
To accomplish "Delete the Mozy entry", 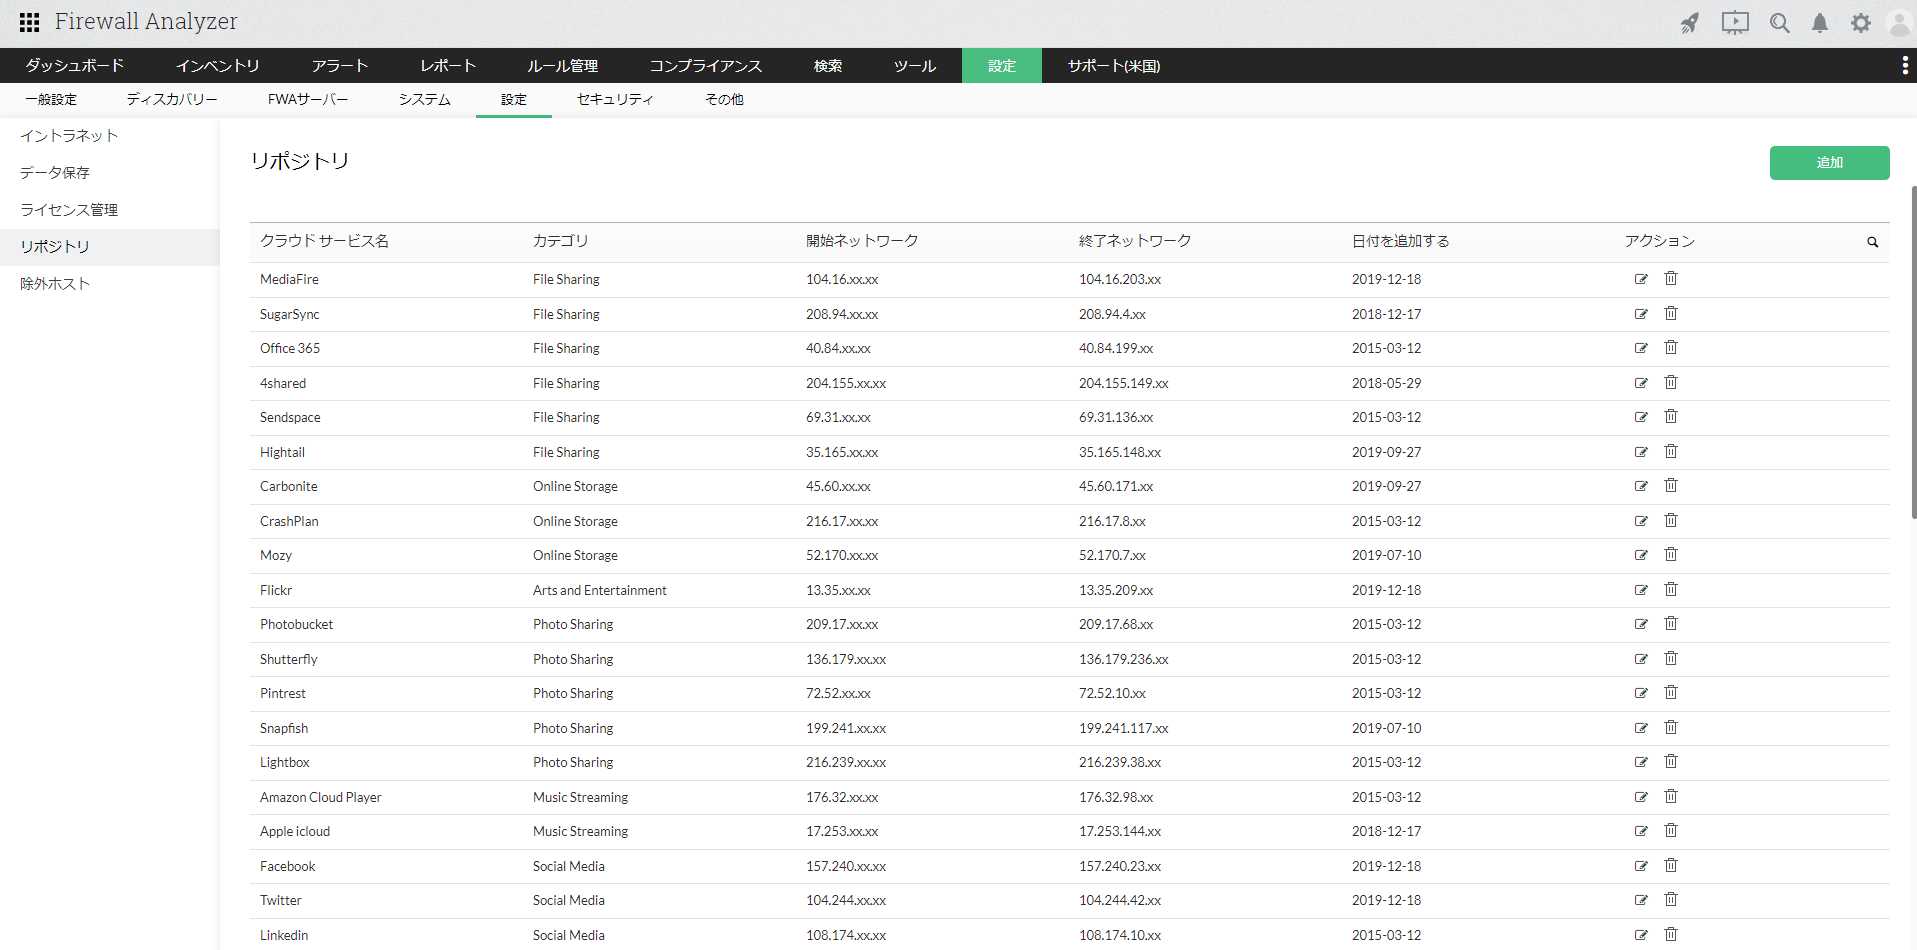I will pos(1671,555).
